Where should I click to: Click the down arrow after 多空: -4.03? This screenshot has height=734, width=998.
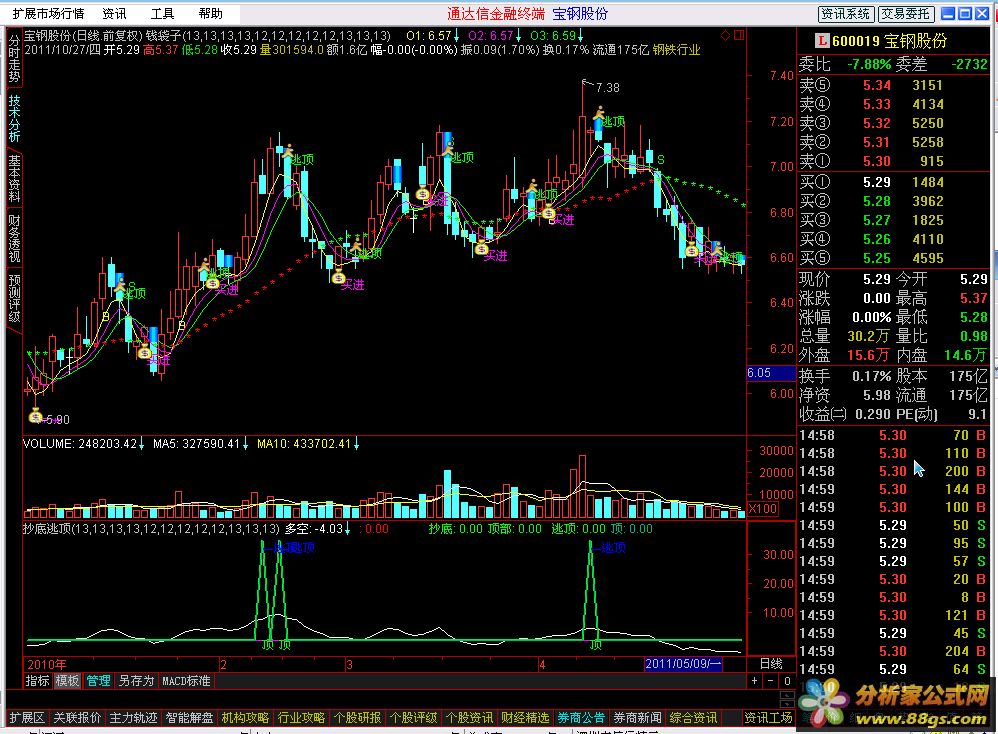[348, 529]
